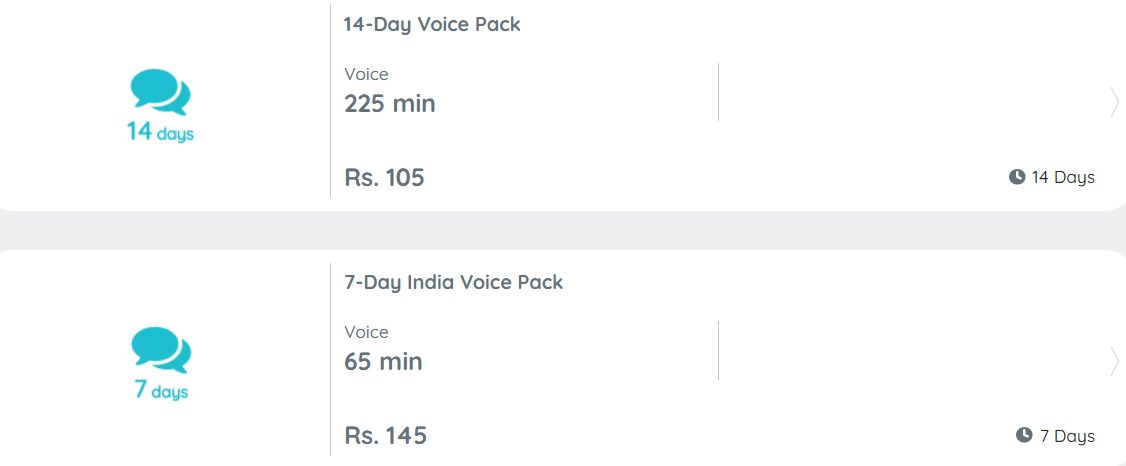Click the clock icon beside 7 Days
1126x466 pixels.
tap(1024, 435)
